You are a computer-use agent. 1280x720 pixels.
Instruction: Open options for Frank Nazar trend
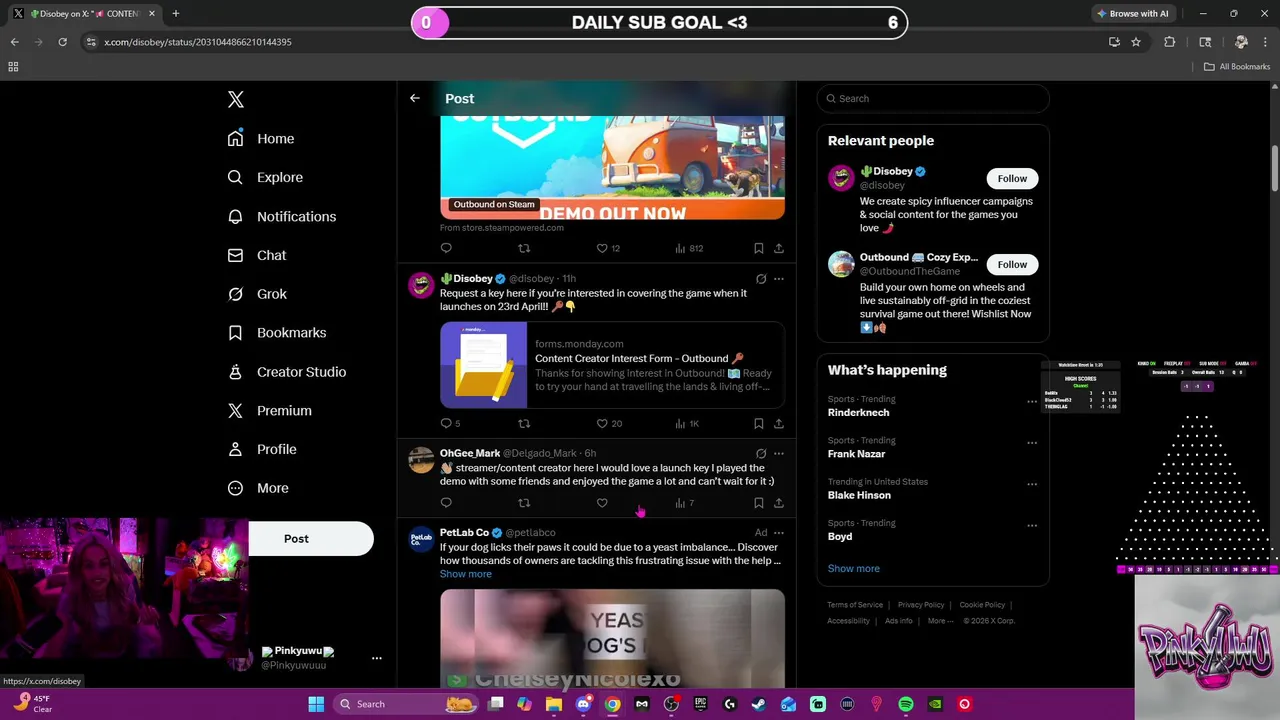click(x=1032, y=443)
